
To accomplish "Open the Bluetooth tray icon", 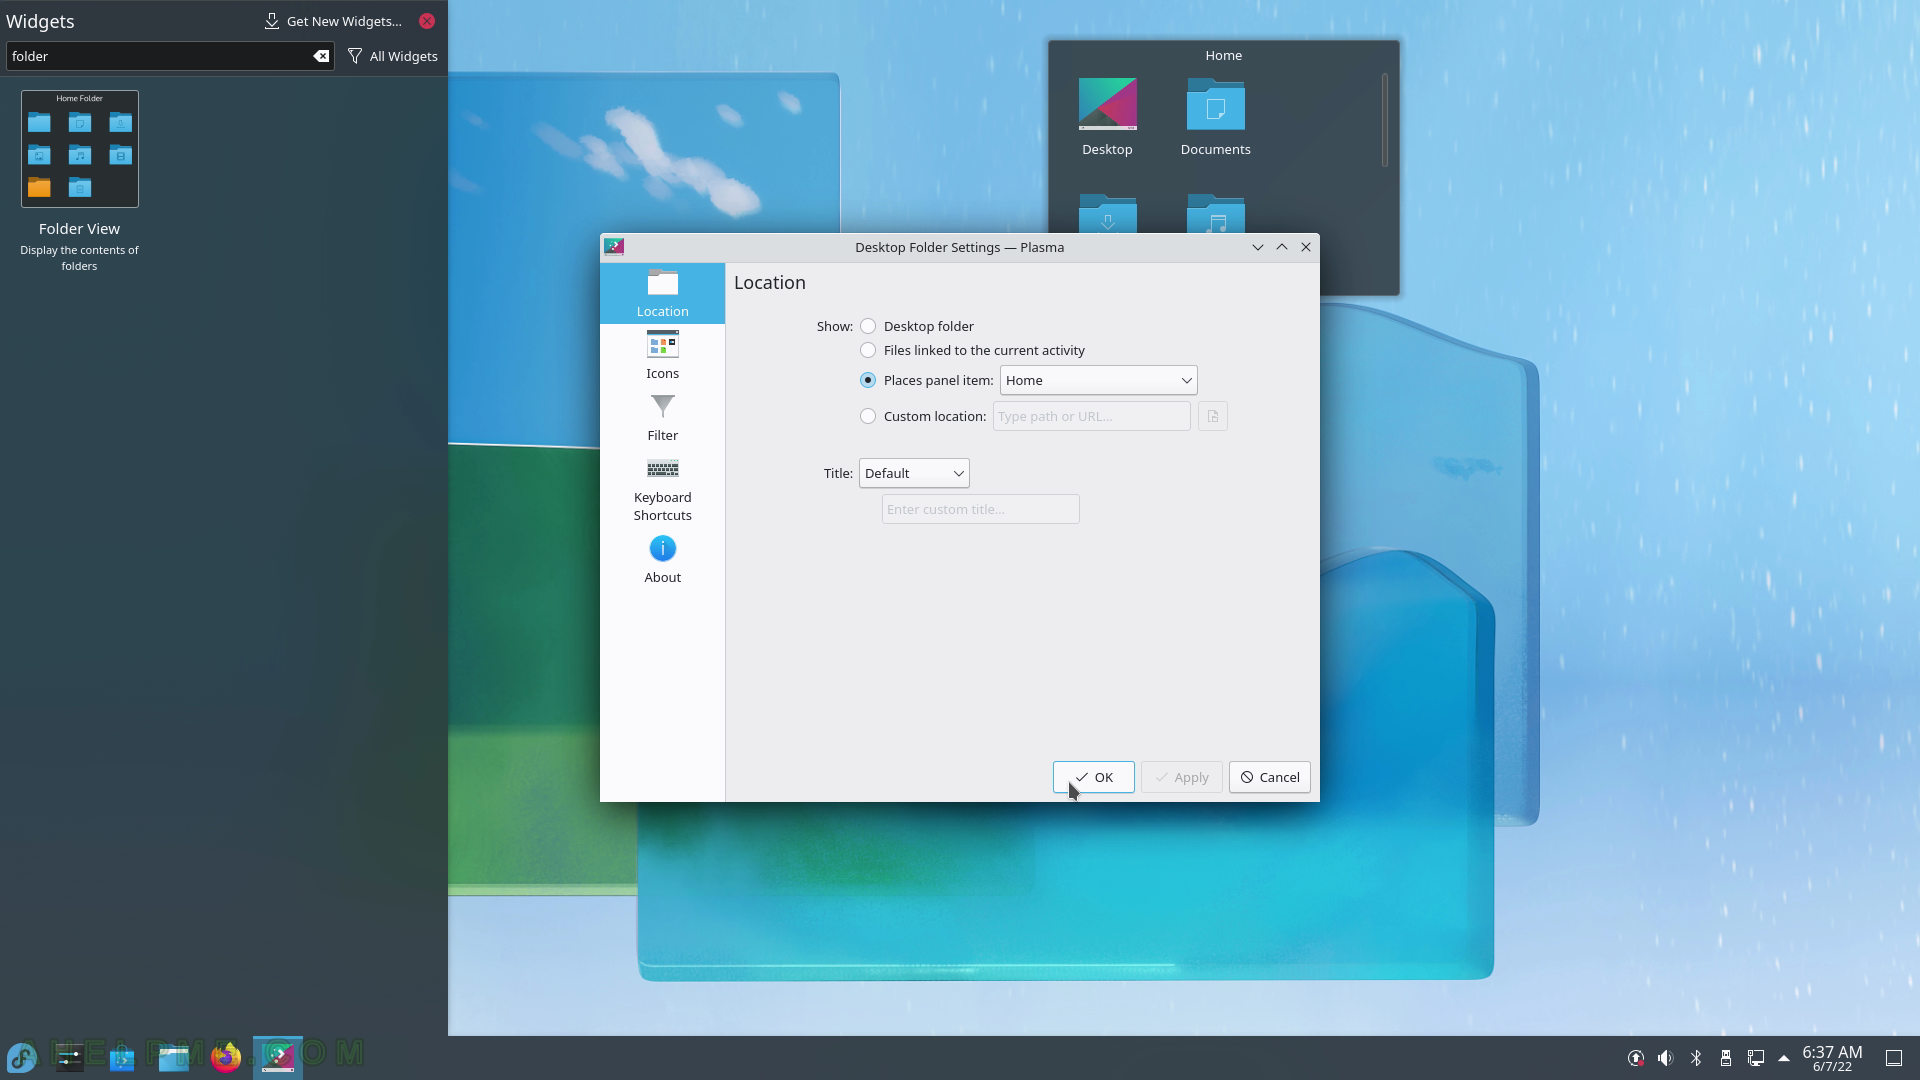I will [1696, 1057].
